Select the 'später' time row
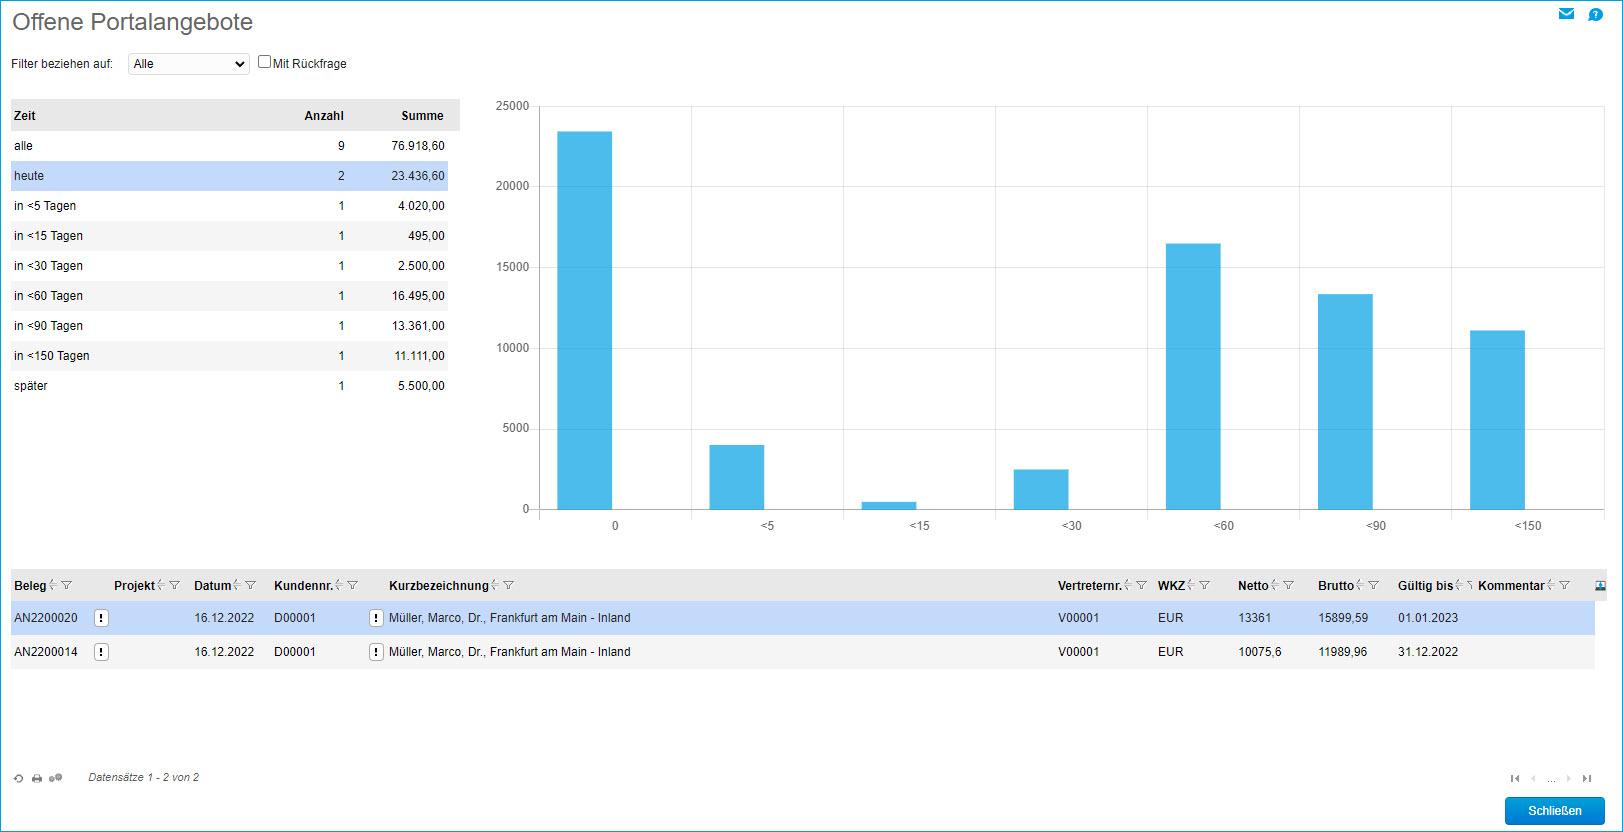 point(229,386)
